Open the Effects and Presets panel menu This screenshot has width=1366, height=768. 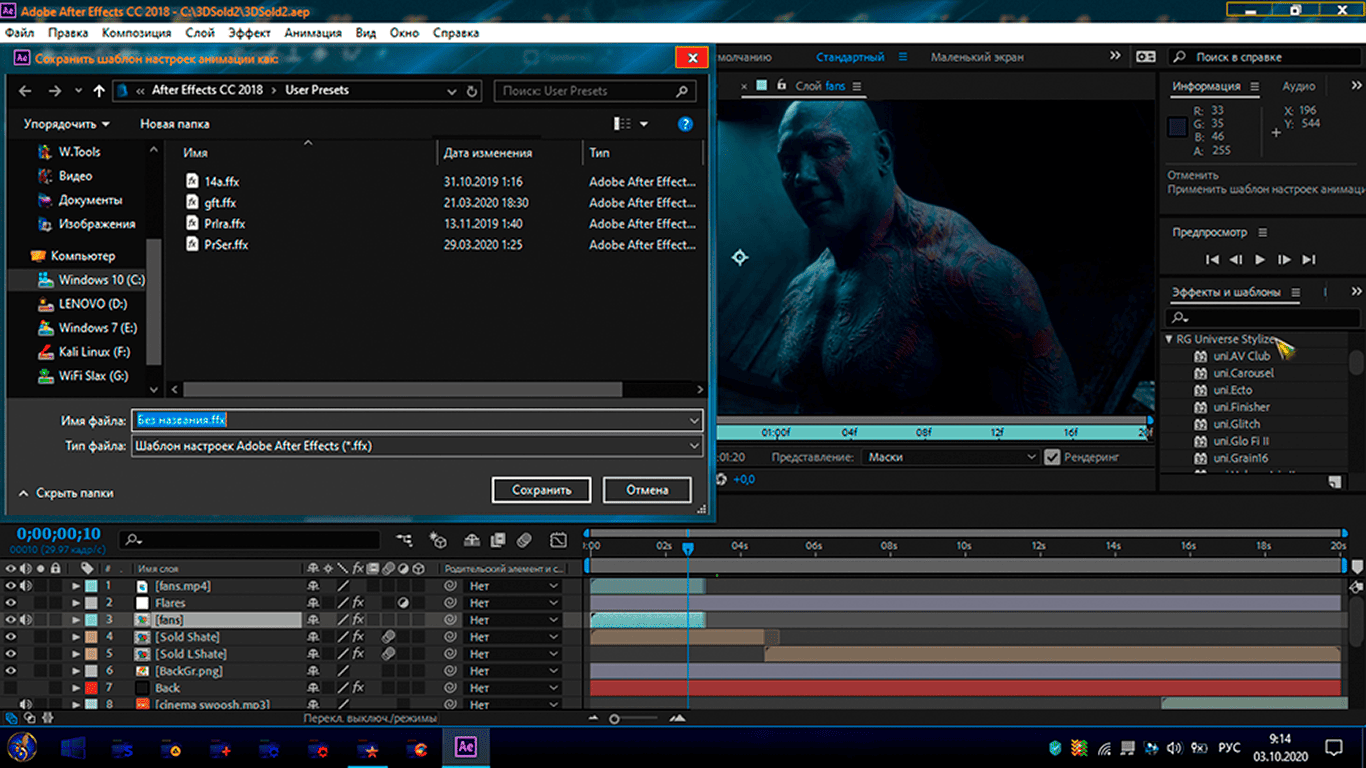click(x=1295, y=293)
